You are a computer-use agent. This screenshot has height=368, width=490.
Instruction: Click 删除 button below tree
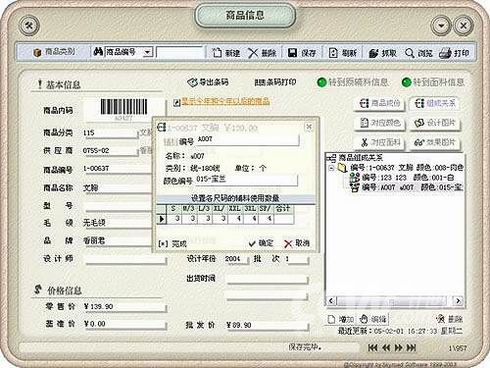click(450, 319)
